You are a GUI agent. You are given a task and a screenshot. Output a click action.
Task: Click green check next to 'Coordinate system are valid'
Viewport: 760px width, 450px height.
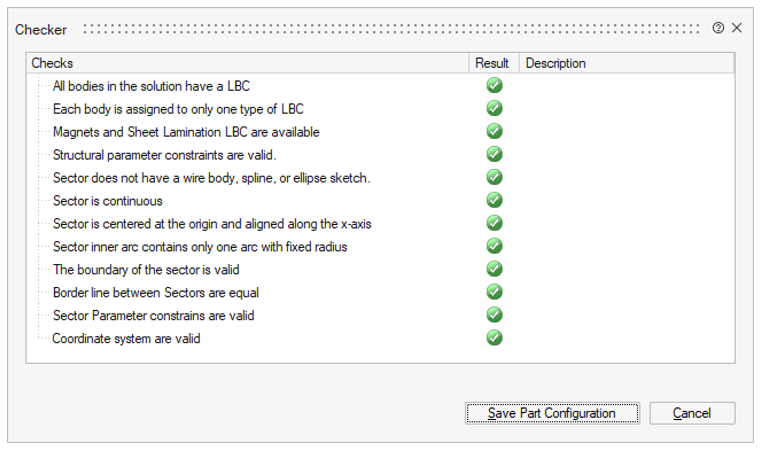[x=494, y=338]
